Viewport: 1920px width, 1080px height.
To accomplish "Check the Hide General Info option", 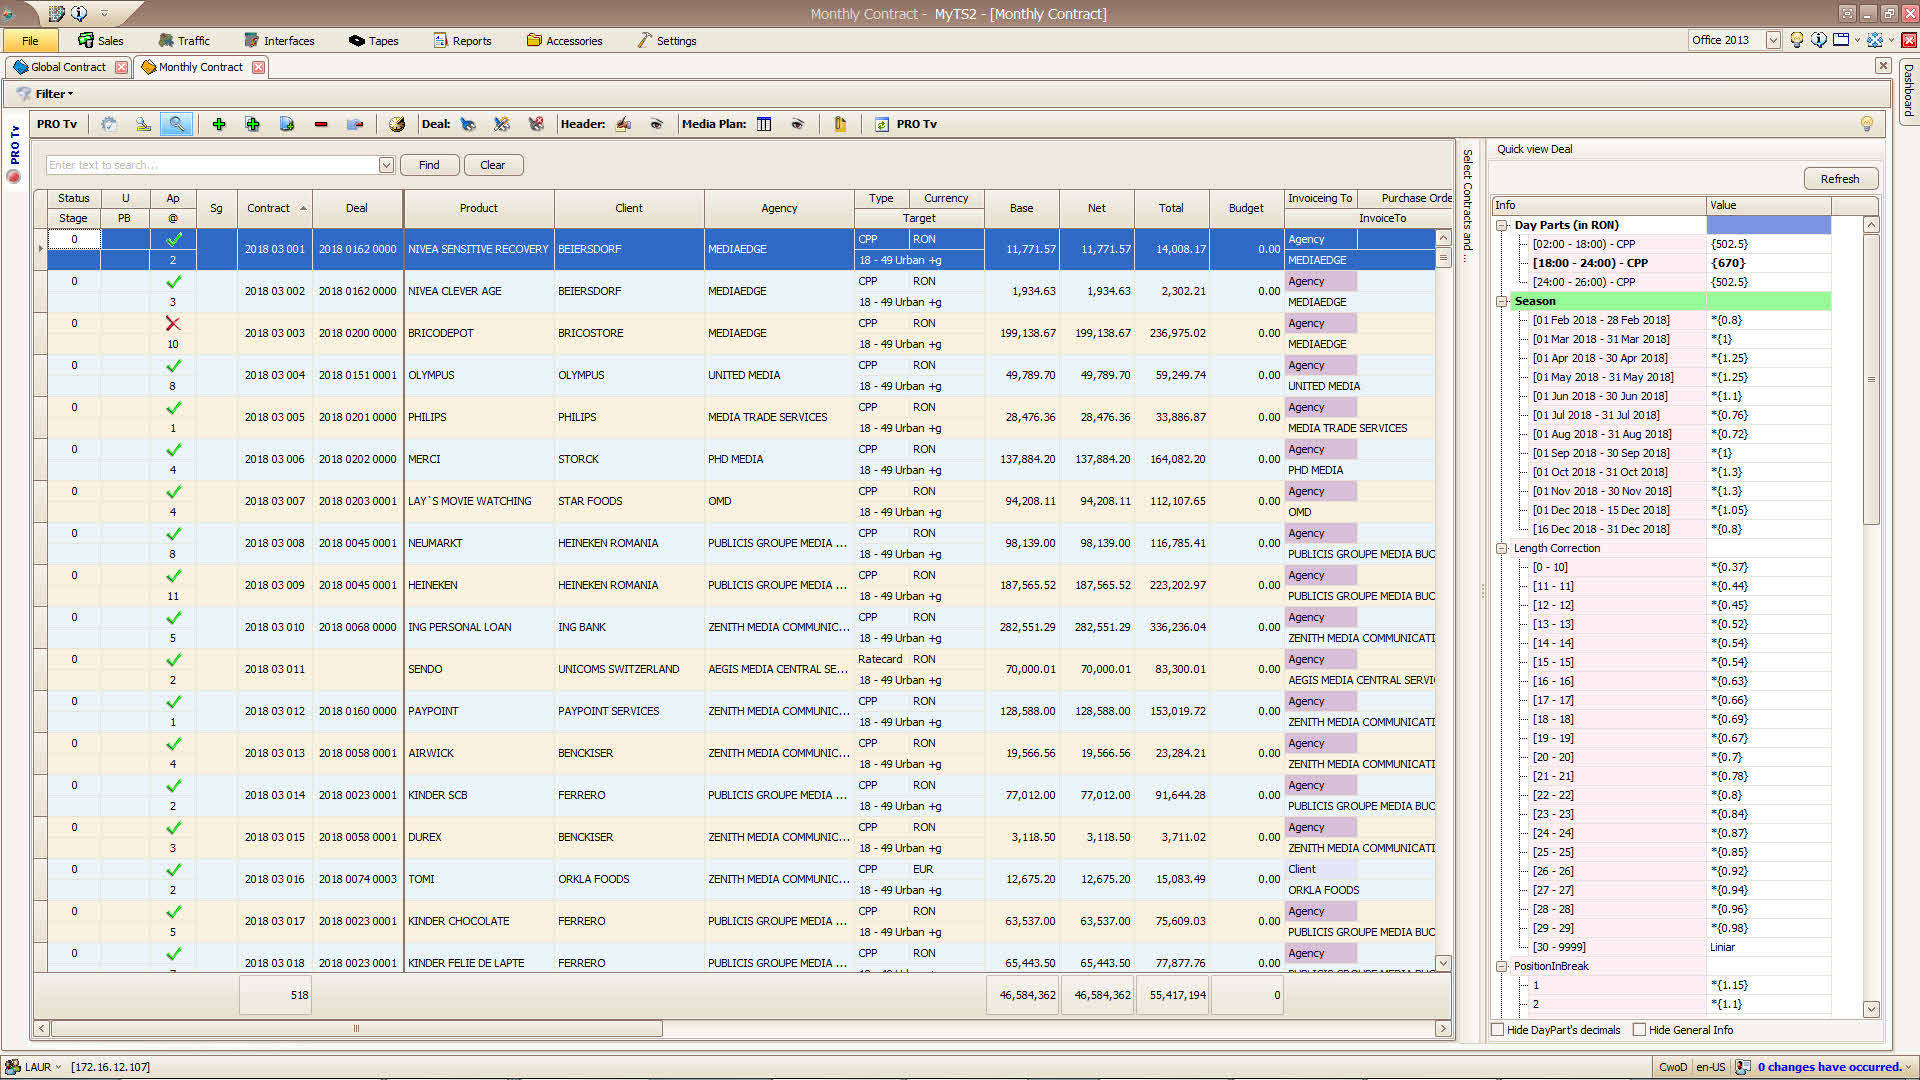I will pos(1640,1030).
